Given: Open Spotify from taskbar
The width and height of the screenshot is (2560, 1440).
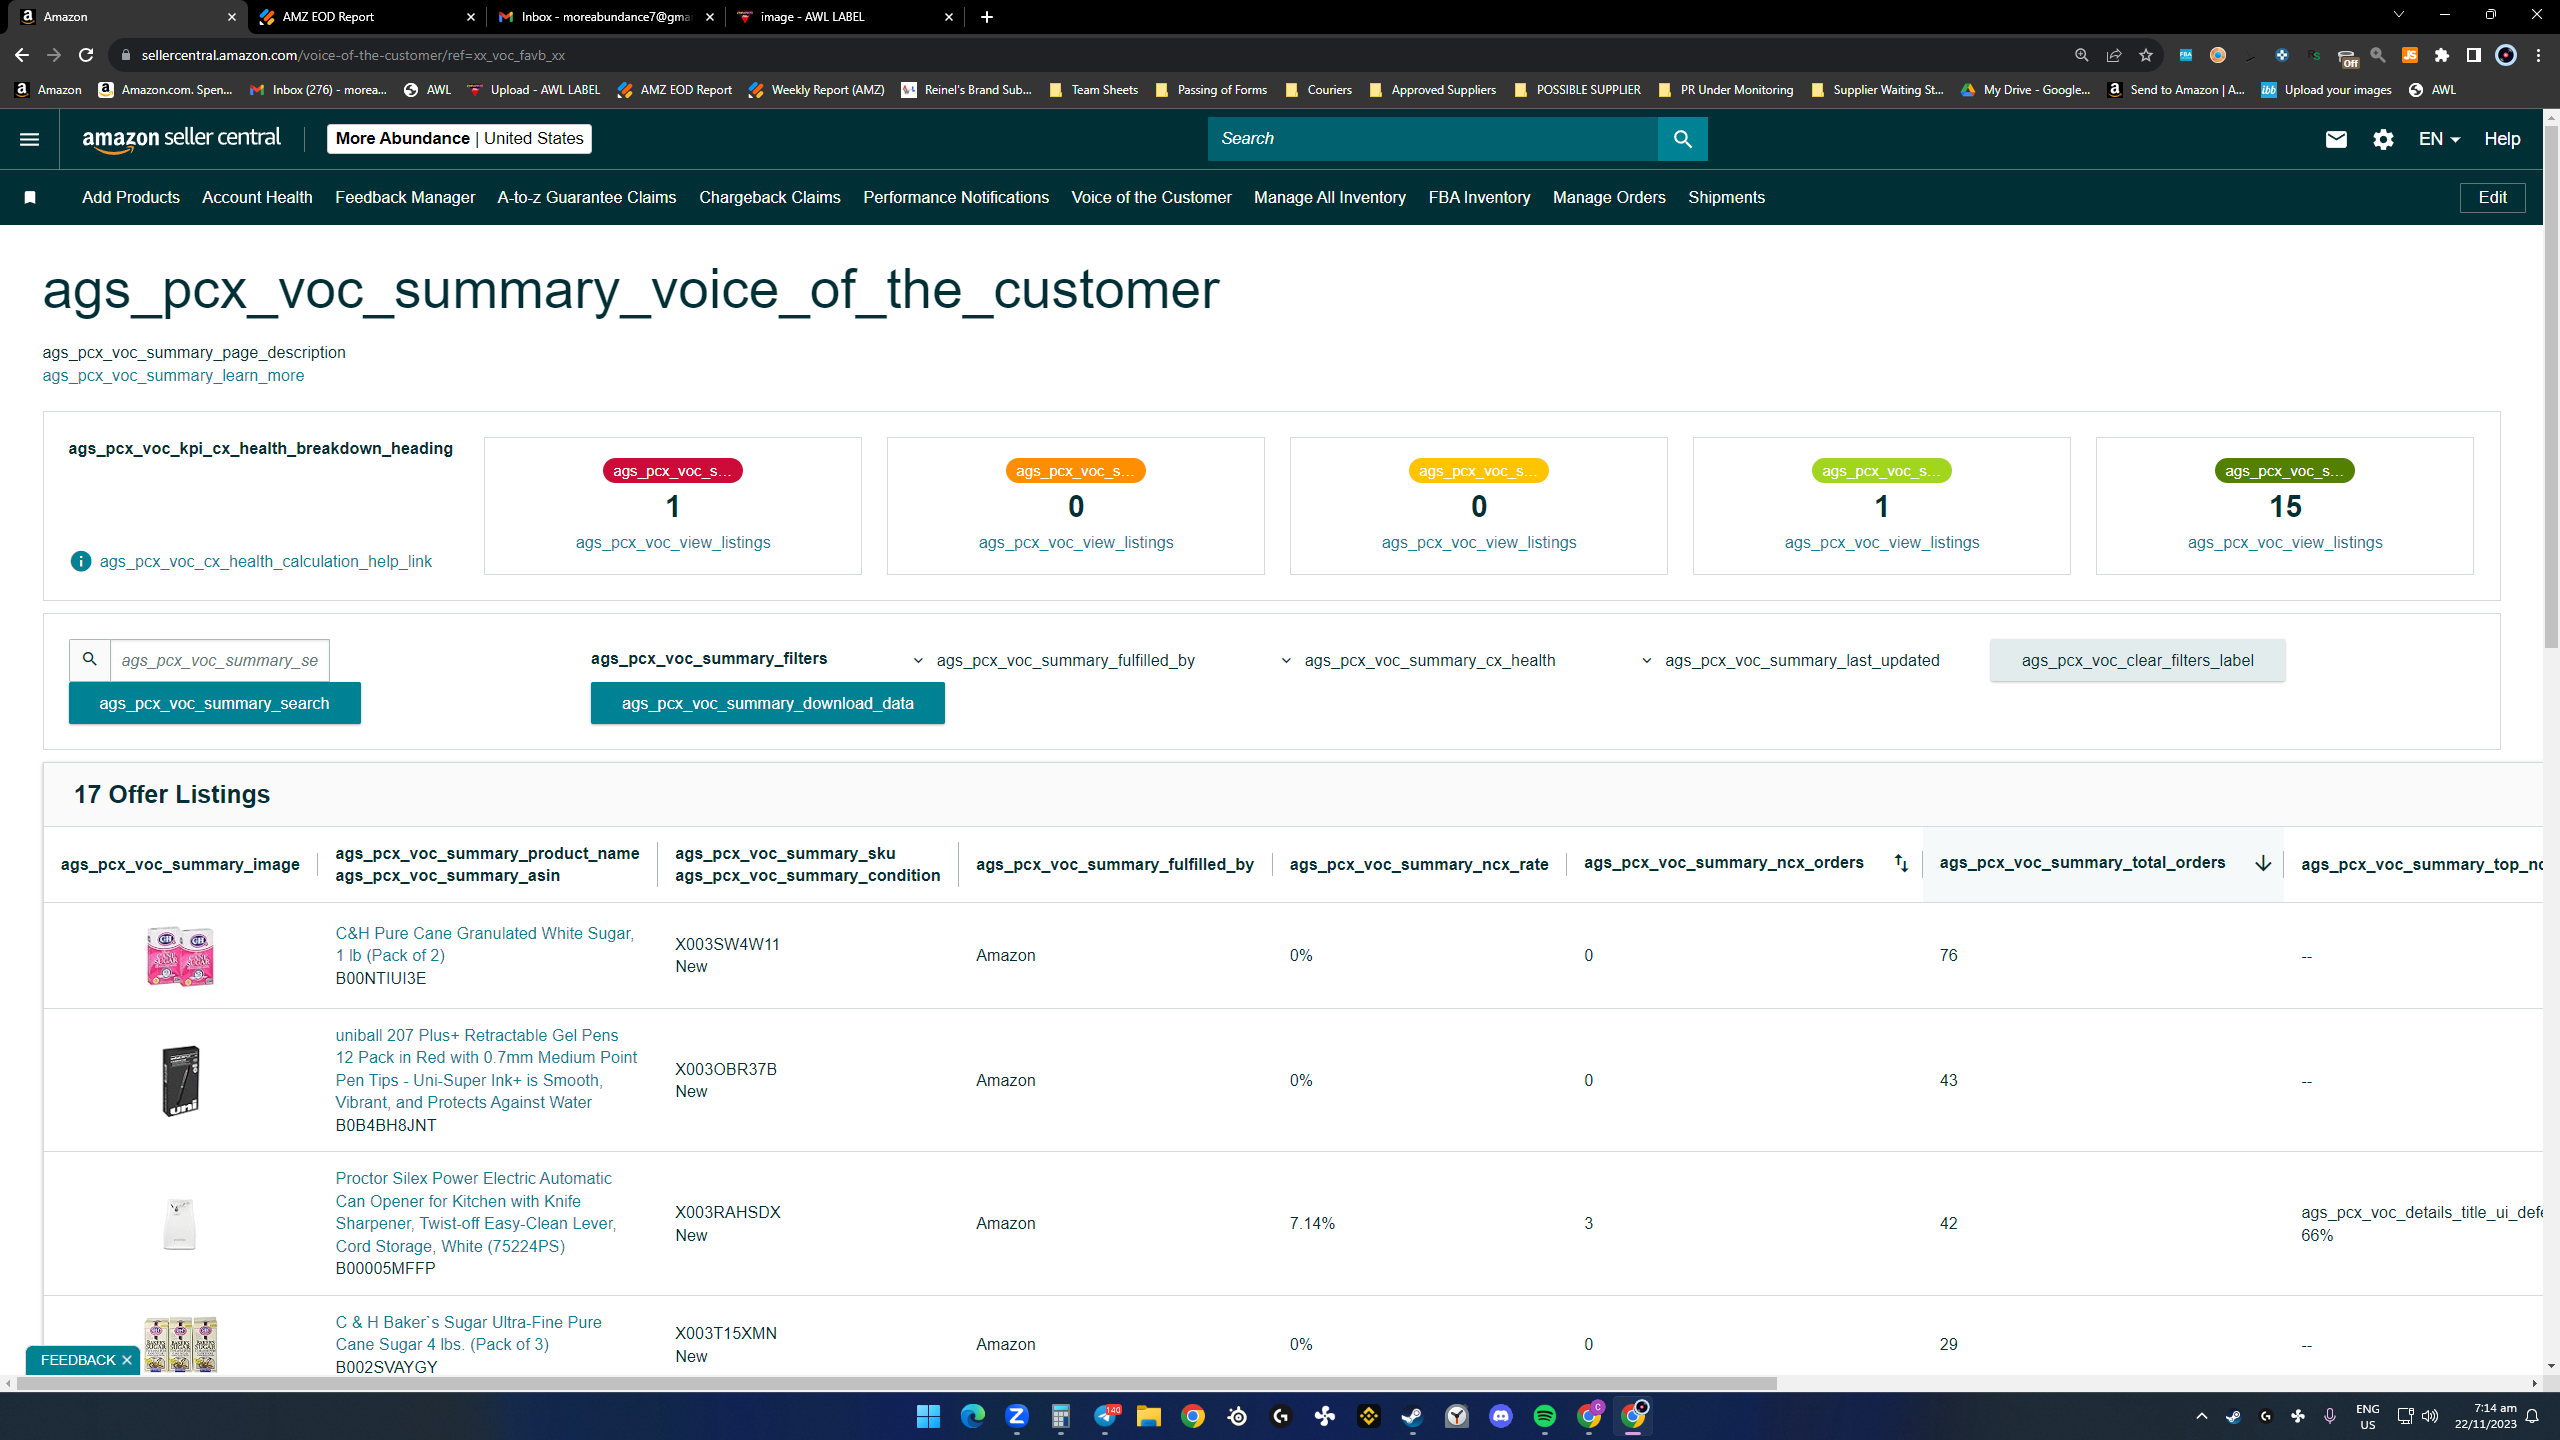Looking at the screenshot, I should point(1545,1416).
